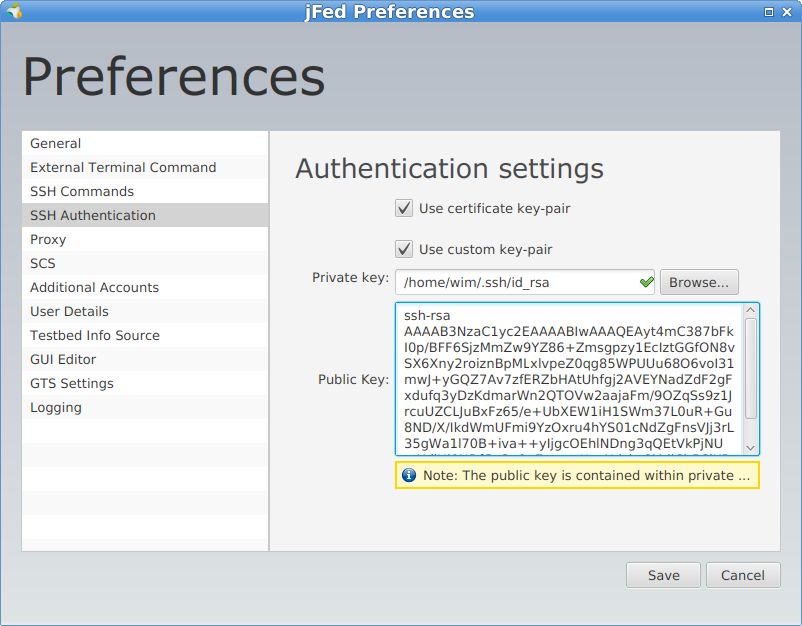Click the Public Key: label
The height and width of the screenshot is (626, 802).
[x=353, y=379]
